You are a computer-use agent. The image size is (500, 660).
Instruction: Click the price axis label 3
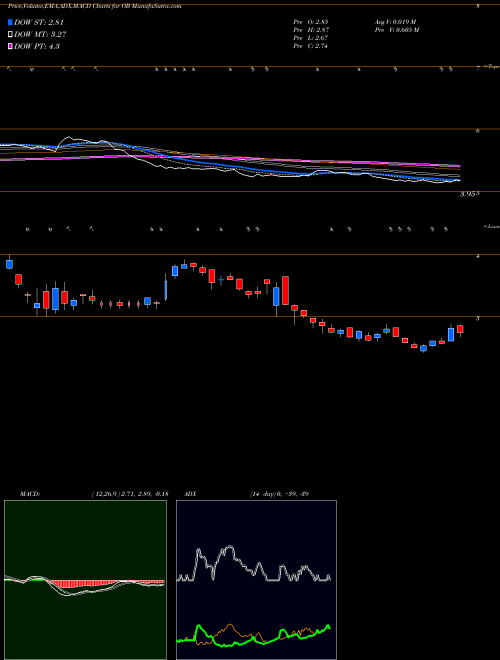(478, 318)
